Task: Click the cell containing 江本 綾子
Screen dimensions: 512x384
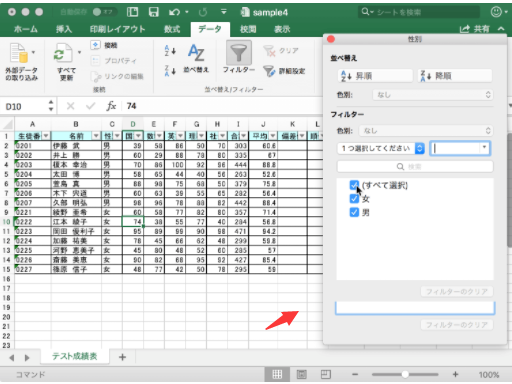Action: 76,222
